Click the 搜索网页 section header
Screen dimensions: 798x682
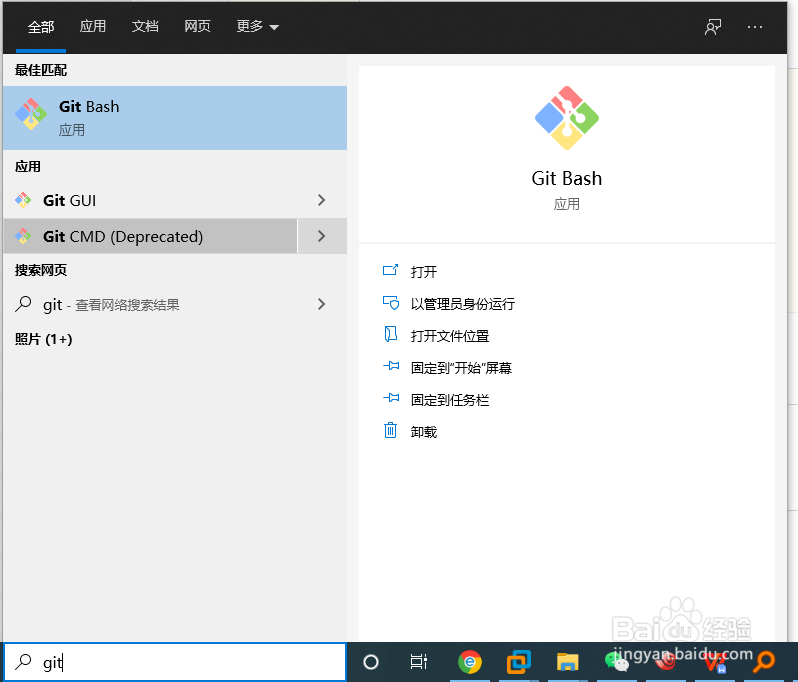[41, 270]
